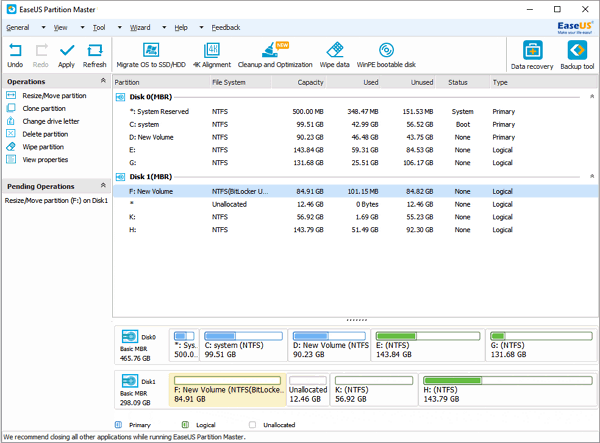Image resolution: width=600 pixels, height=443 pixels.
Task: Open the Feedback menu
Action: coord(224,28)
